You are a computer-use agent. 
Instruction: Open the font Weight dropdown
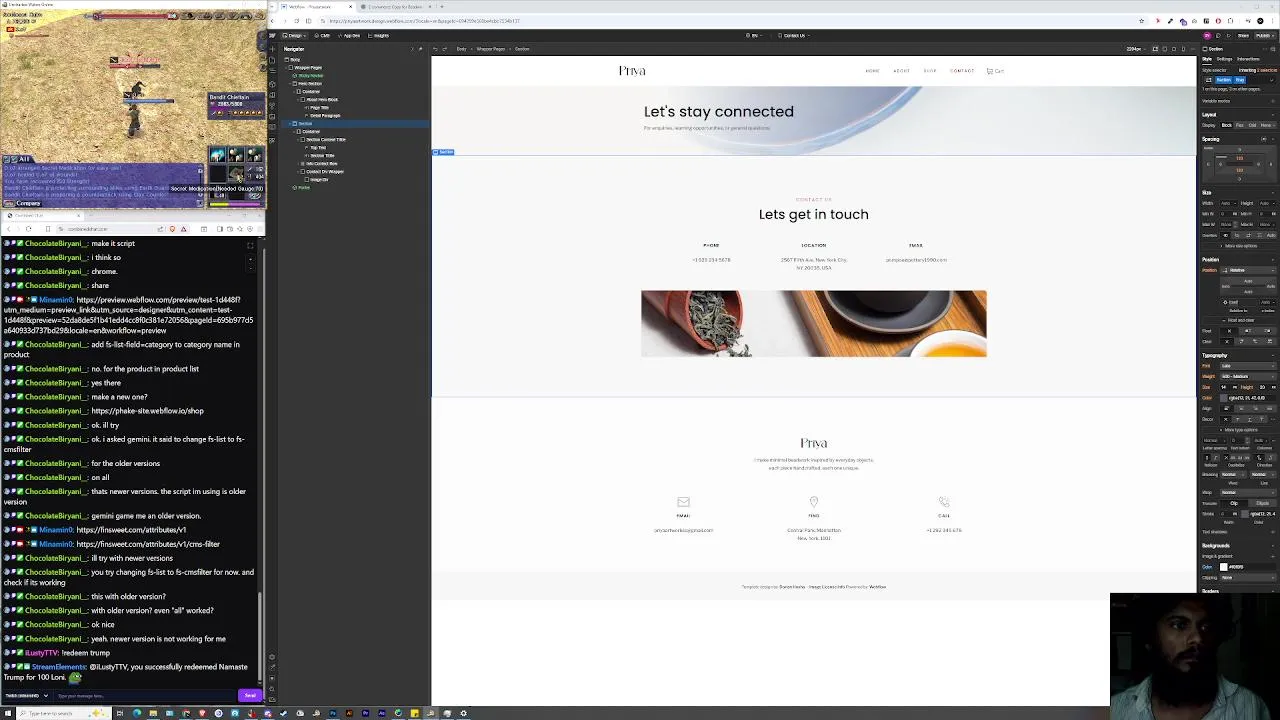[x=1248, y=377]
